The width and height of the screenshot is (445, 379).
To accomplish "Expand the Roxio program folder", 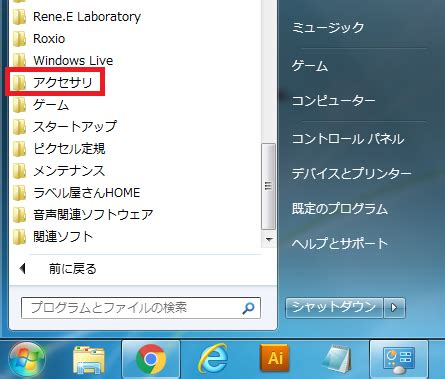I will click(x=49, y=39).
